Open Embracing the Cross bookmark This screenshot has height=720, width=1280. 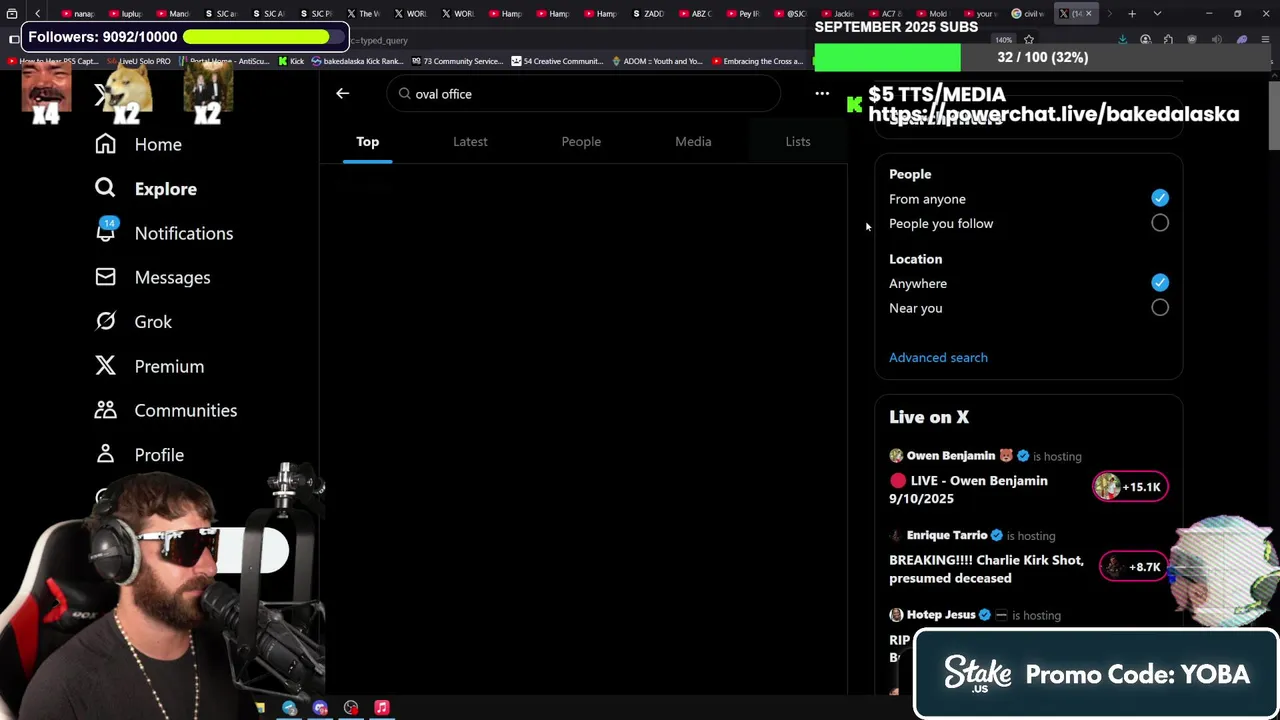(x=757, y=61)
